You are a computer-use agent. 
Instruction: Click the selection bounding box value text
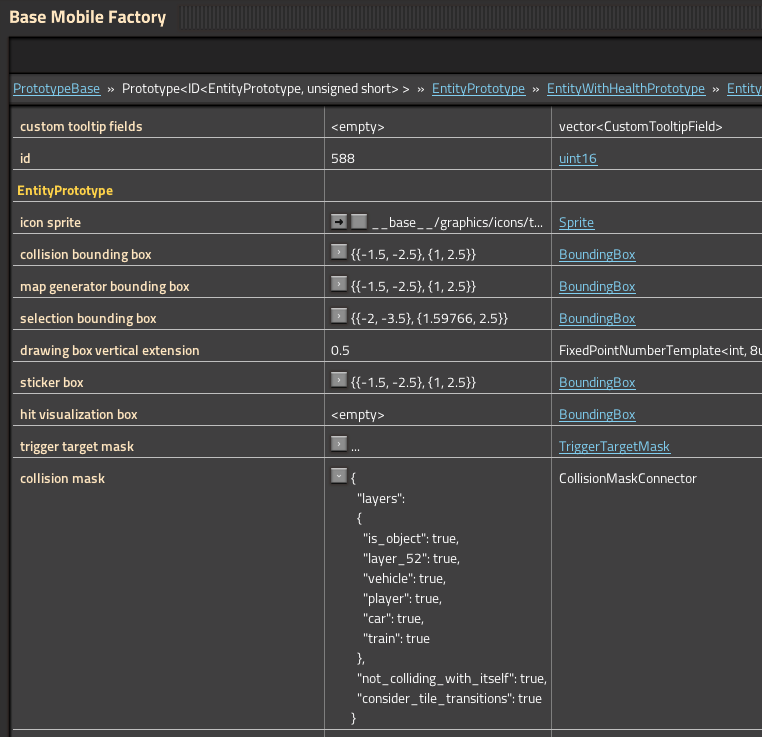pos(429,319)
